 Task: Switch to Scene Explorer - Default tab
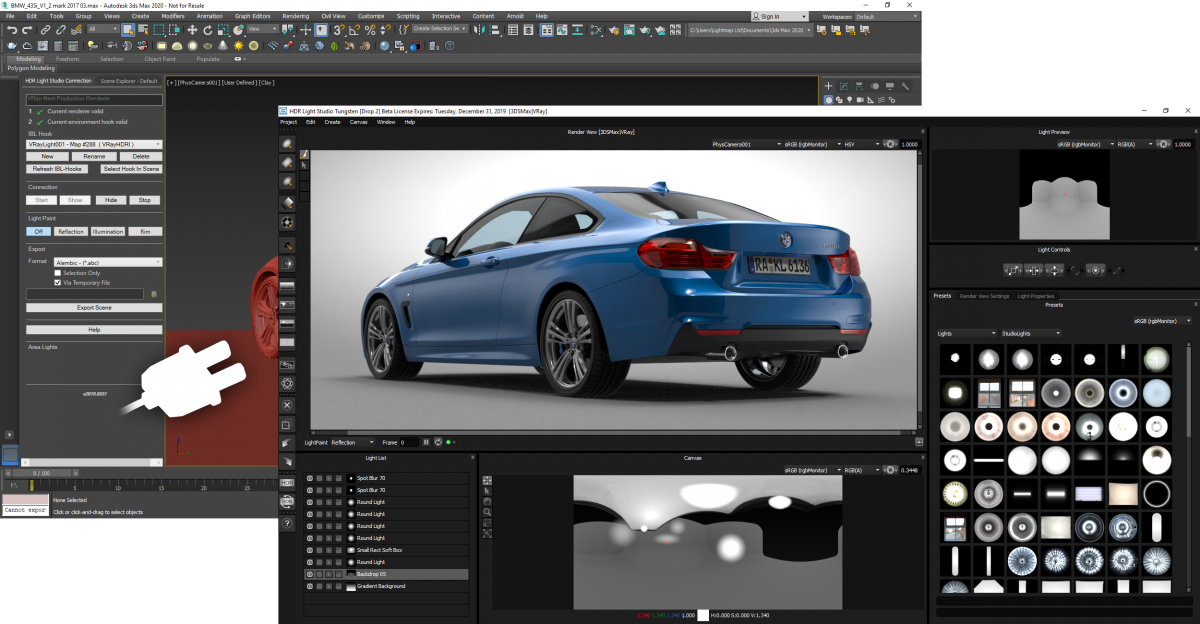129,81
